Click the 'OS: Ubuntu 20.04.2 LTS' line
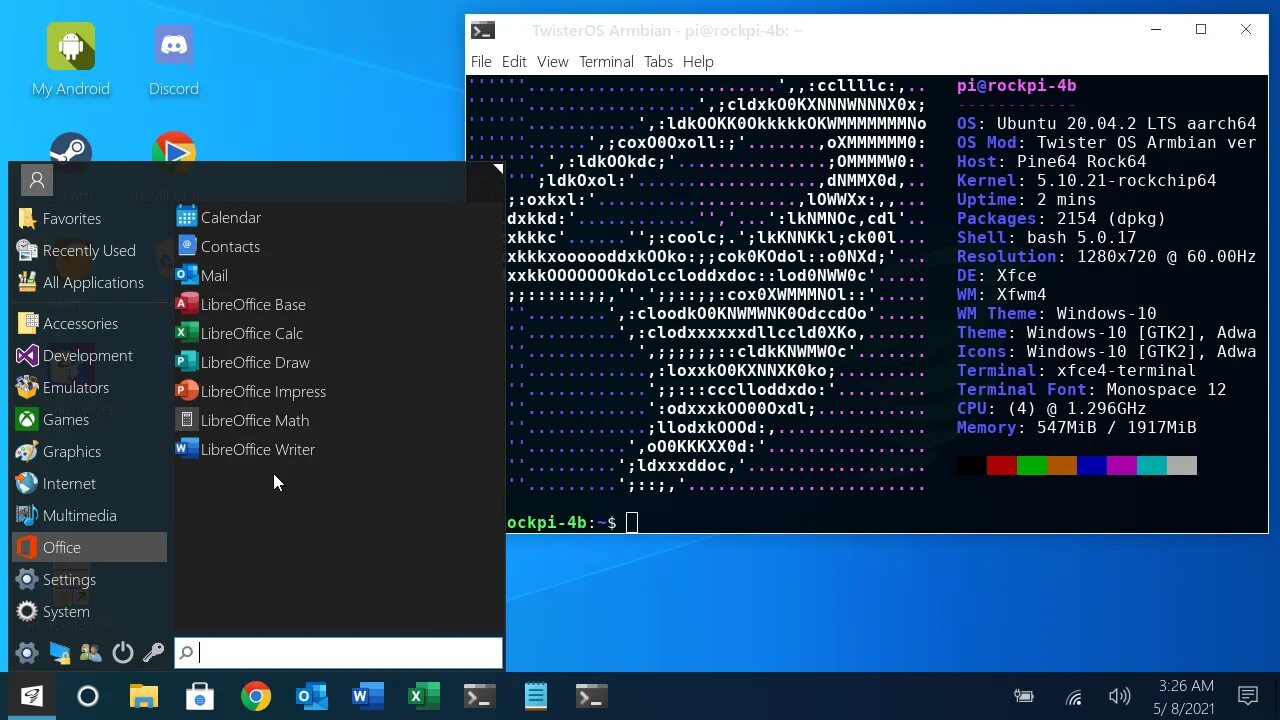Image resolution: width=1280 pixels, height=720 pixels. pos(1106,123)
